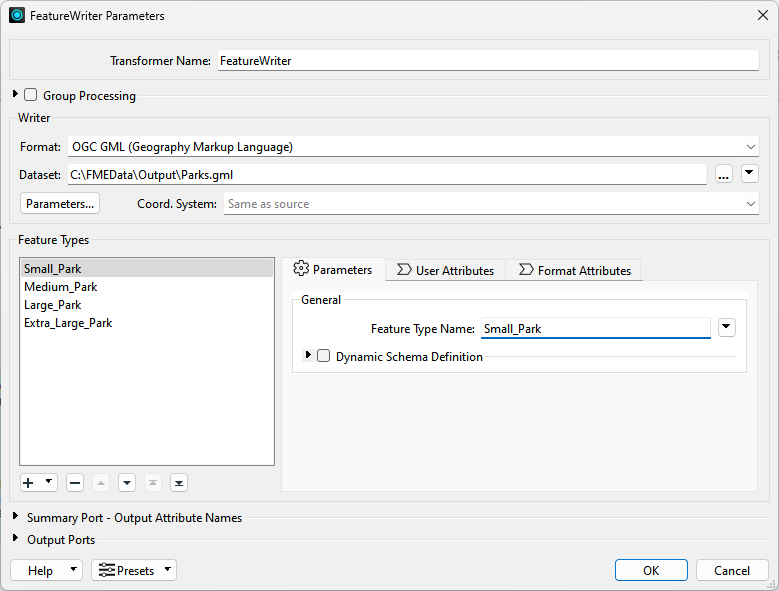Switch to the Parameters tab
The image size is (779, 591).
coord(333,269)
